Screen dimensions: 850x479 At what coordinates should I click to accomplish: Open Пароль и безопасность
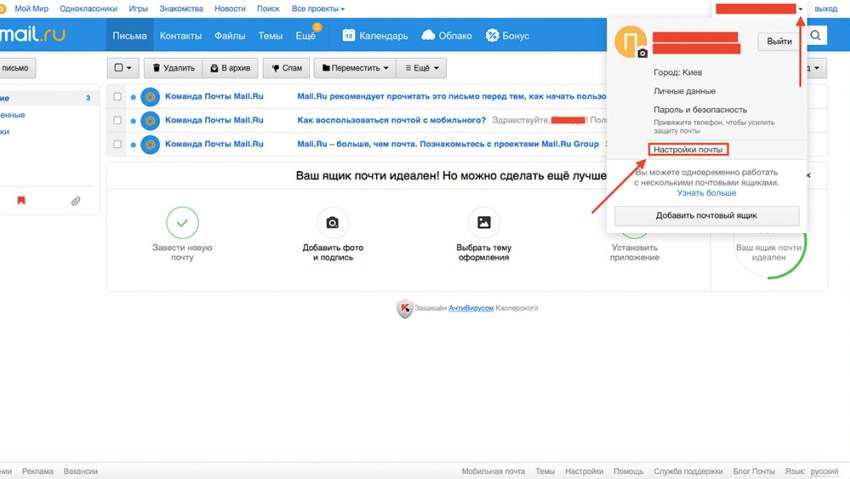pyautogui.click(x=700, y=109)
